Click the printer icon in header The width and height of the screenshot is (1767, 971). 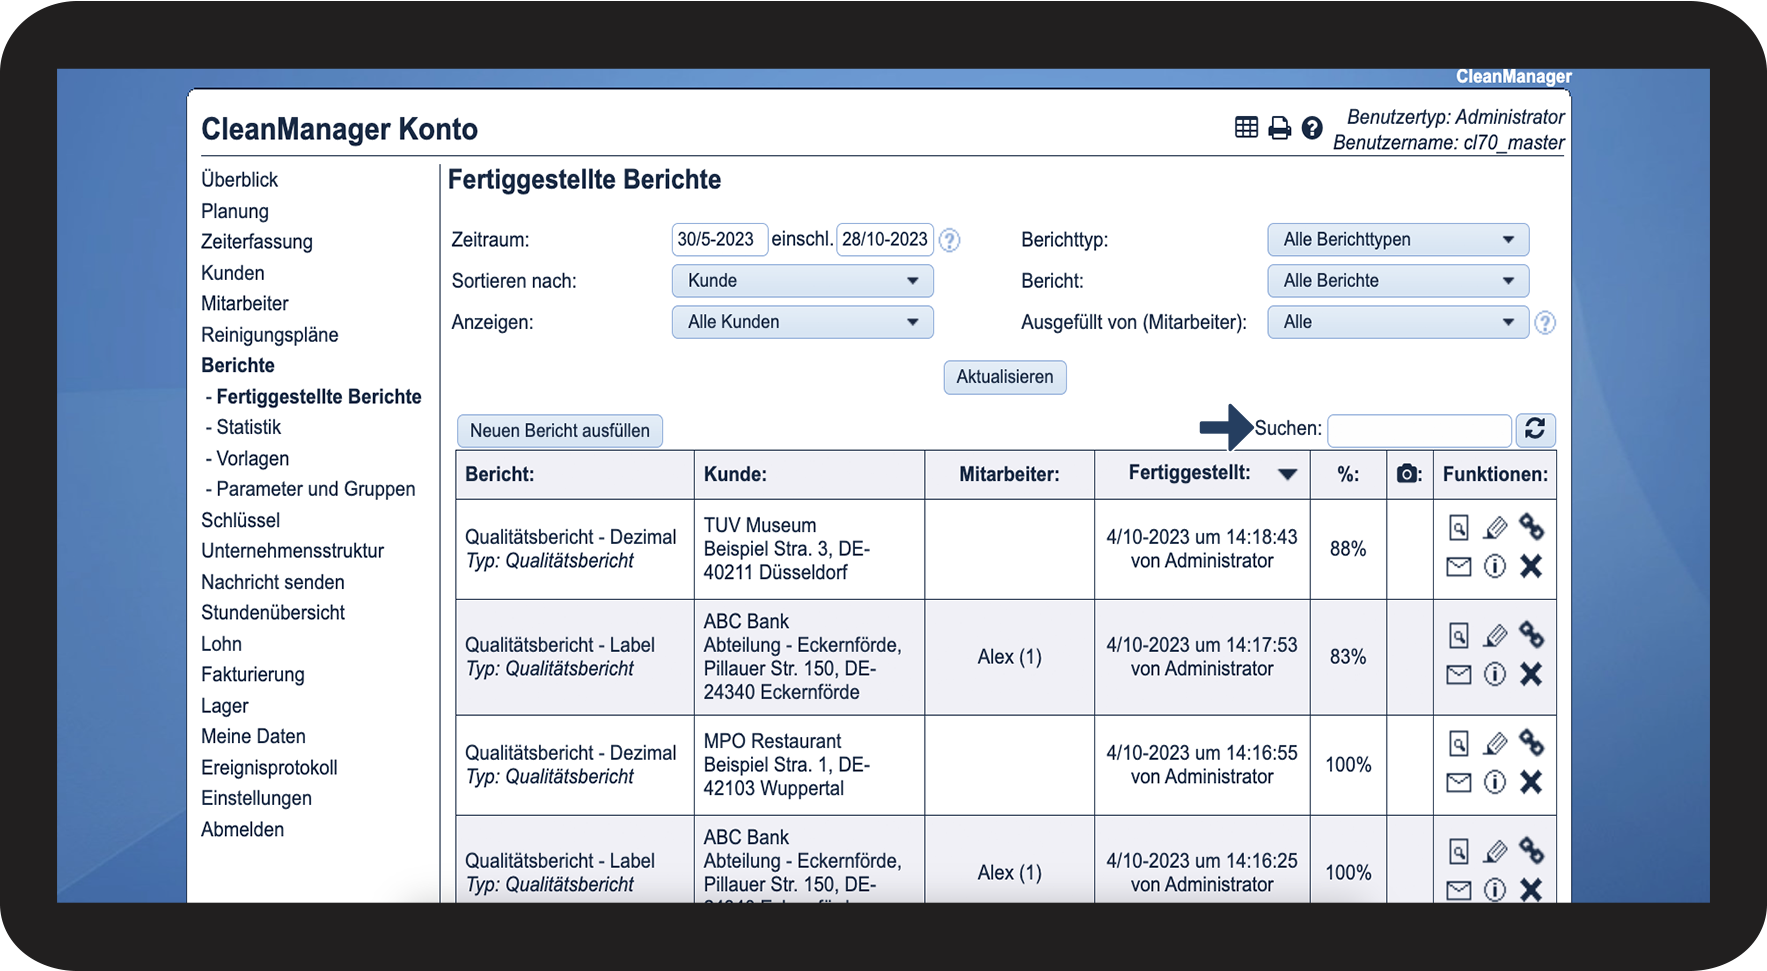pyautogui.click(x=1279, y=128)
